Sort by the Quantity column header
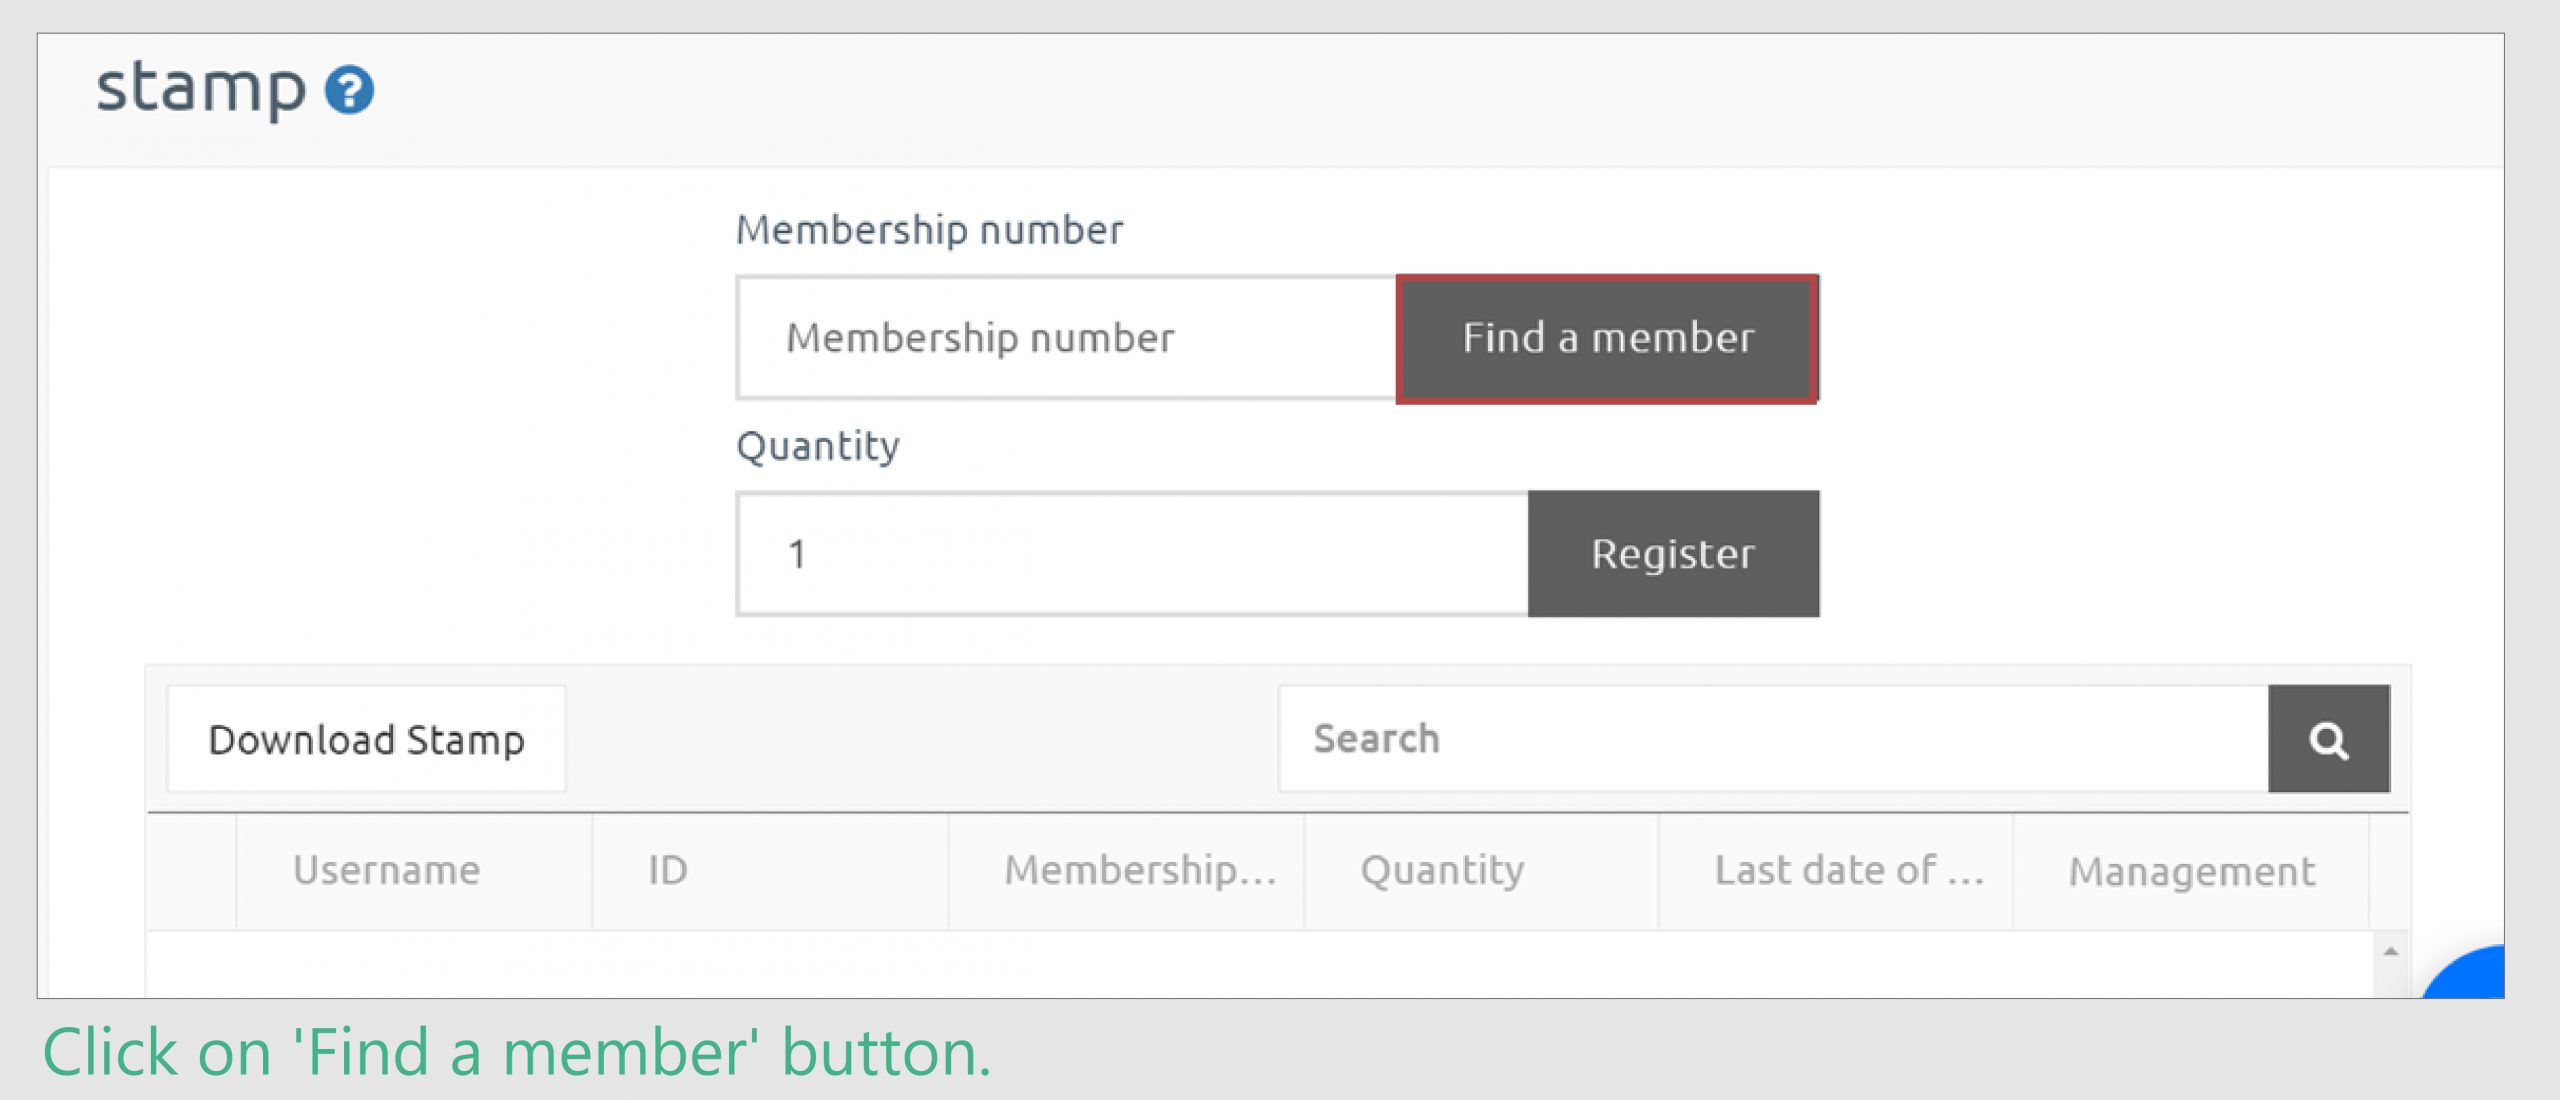Image resolution: width=2560 pixels, height=1100 pixels. [1481, 871]
